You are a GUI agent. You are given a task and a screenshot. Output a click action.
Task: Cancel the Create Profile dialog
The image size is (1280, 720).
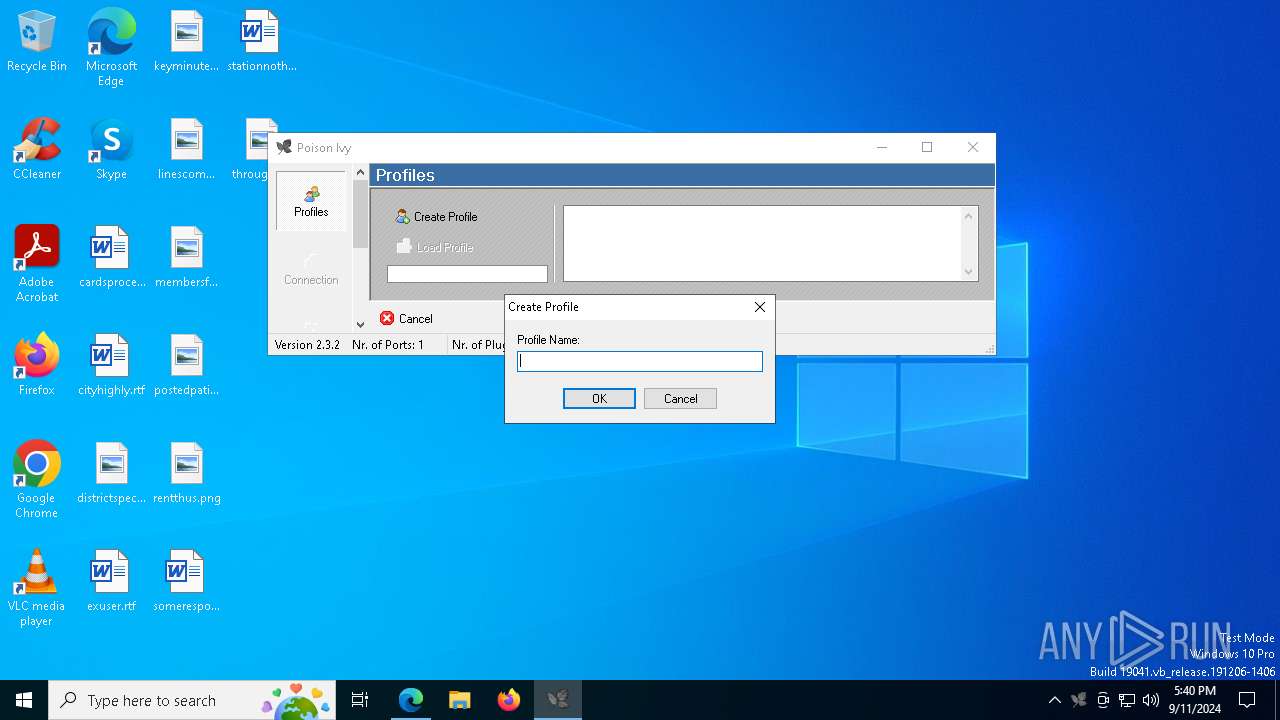[680, 399]
